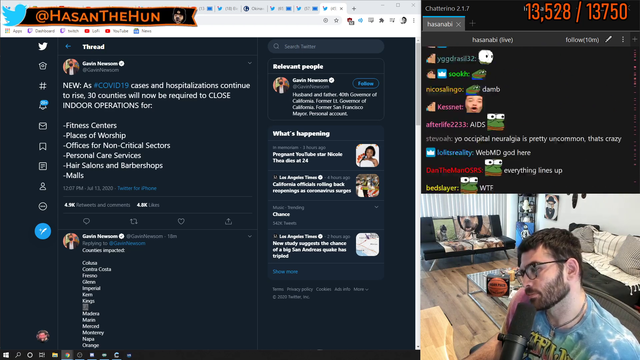Open California rolling back reopenings headline

[x=312, y=187]
